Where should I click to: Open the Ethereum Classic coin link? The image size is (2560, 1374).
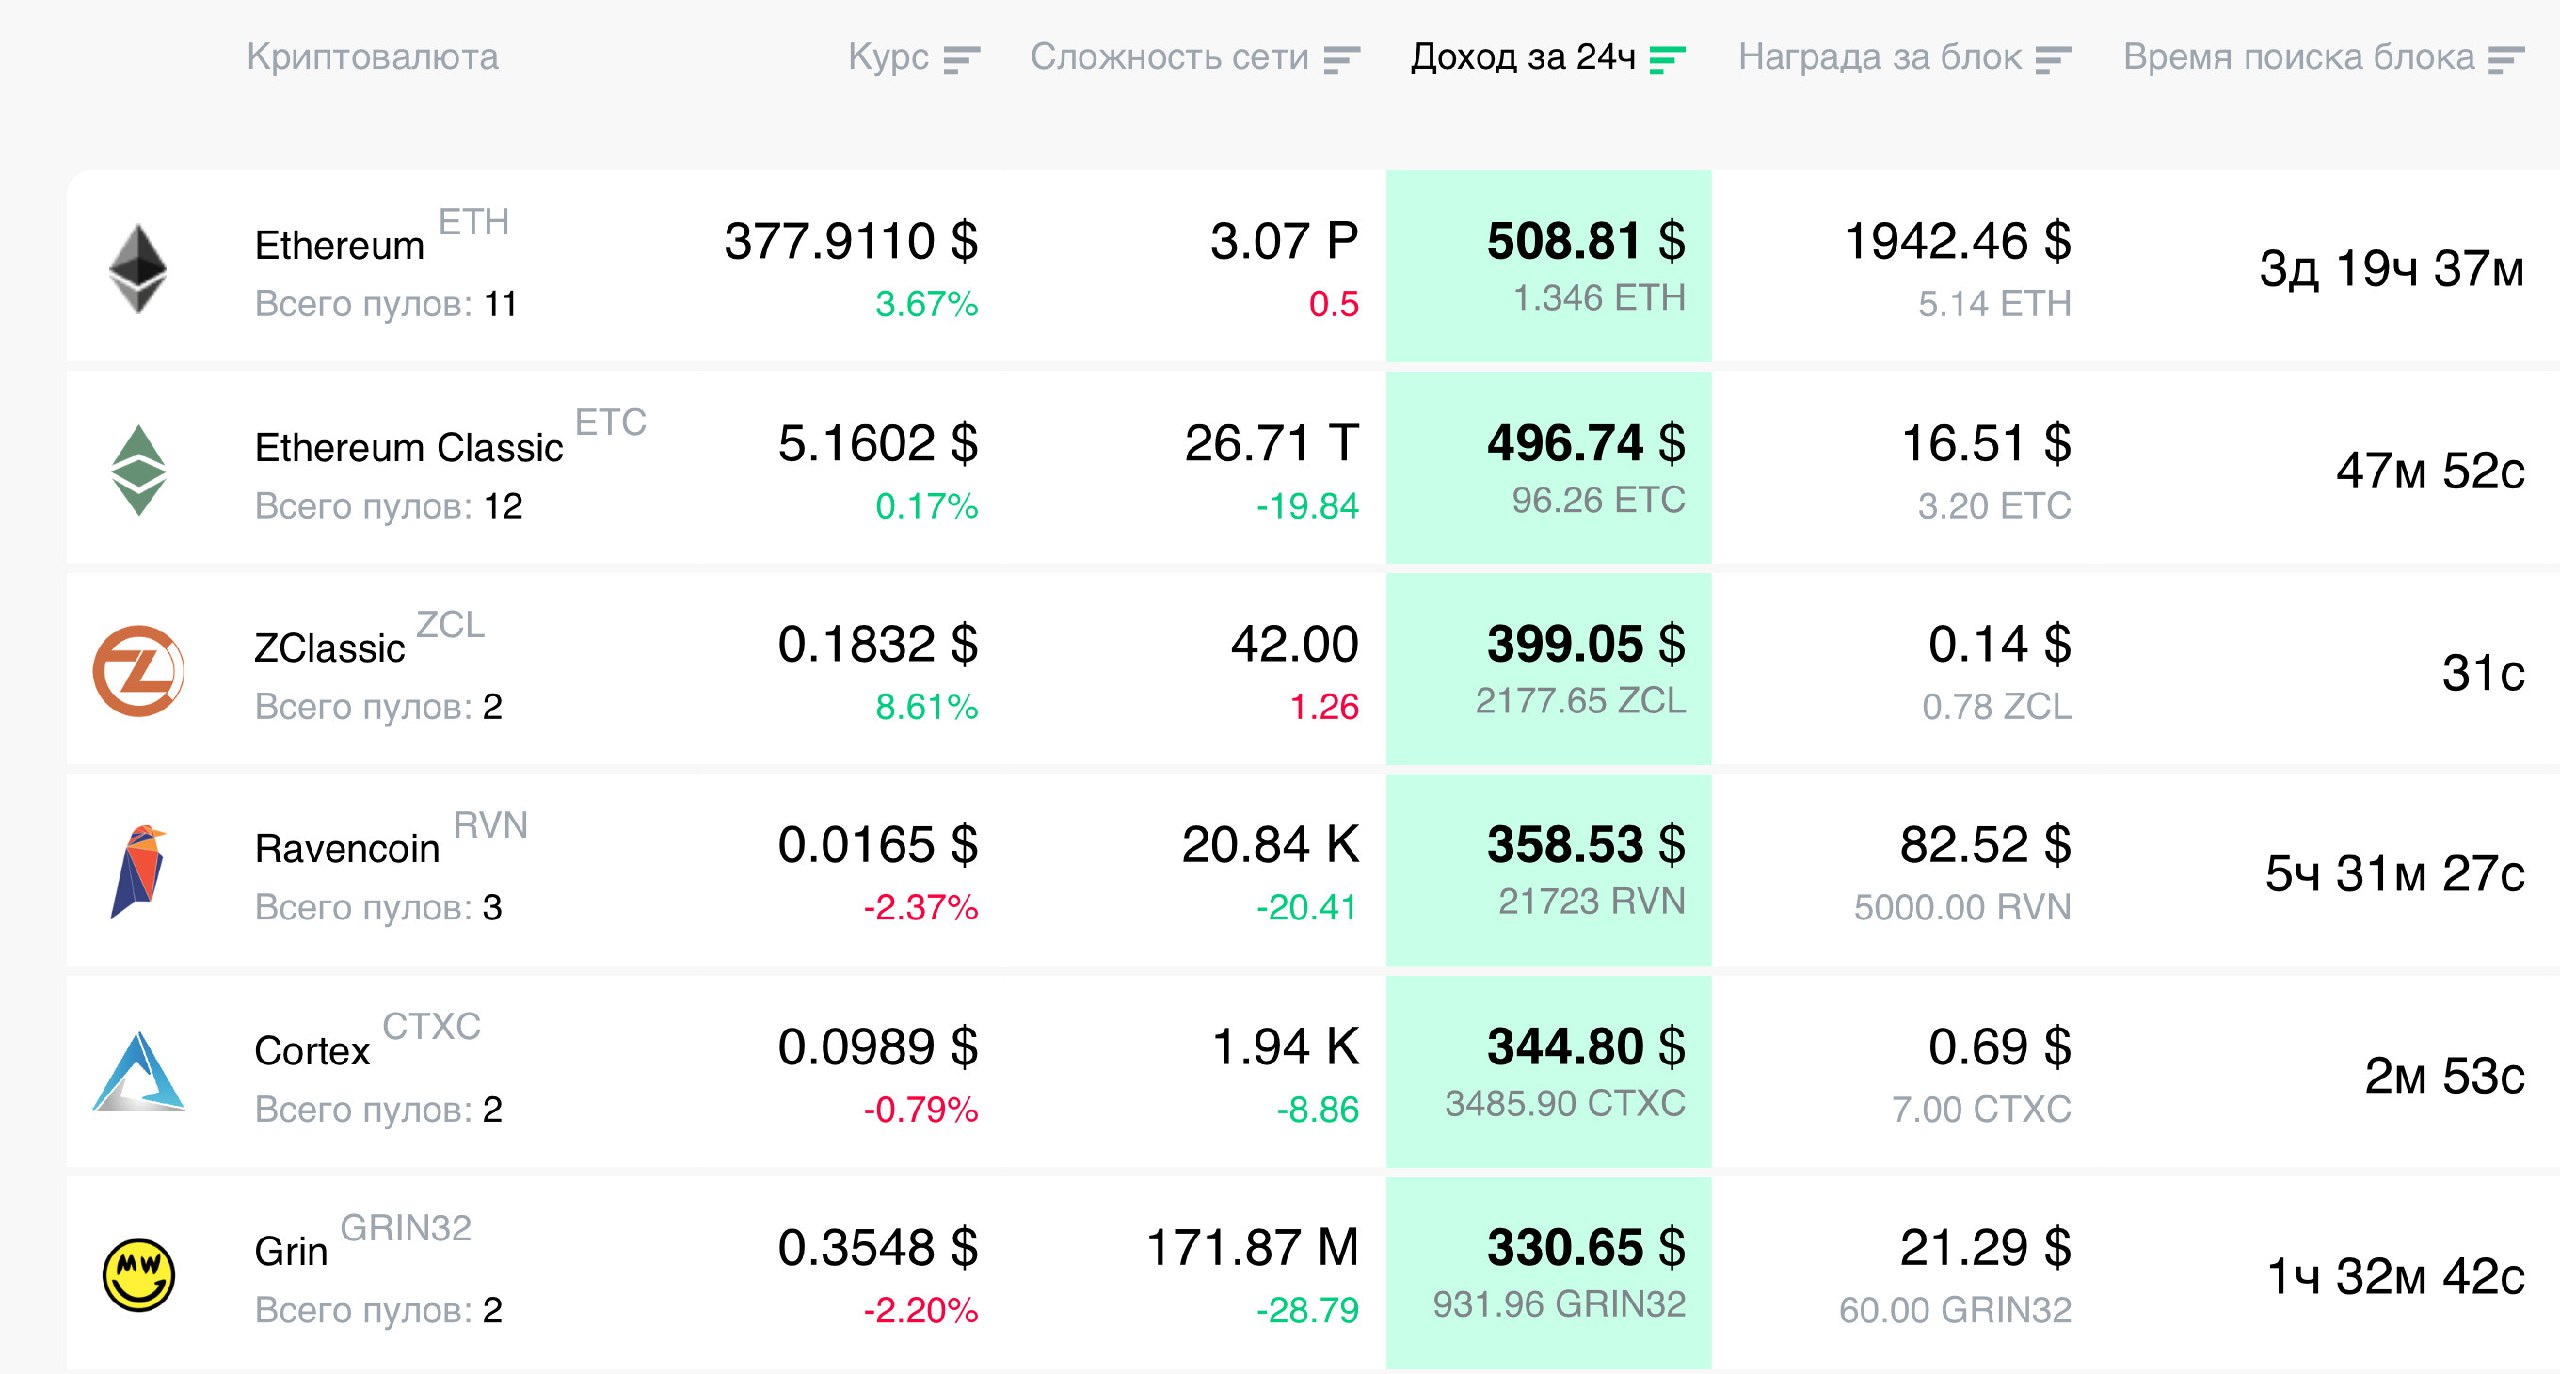[409, 448]
